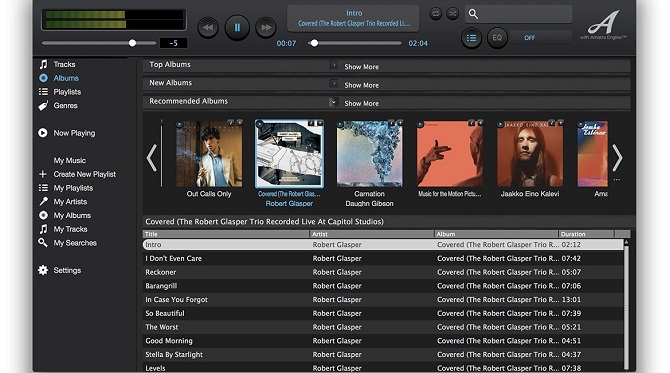
Task: Open the Carnation album cover
Action: (370, 154)
